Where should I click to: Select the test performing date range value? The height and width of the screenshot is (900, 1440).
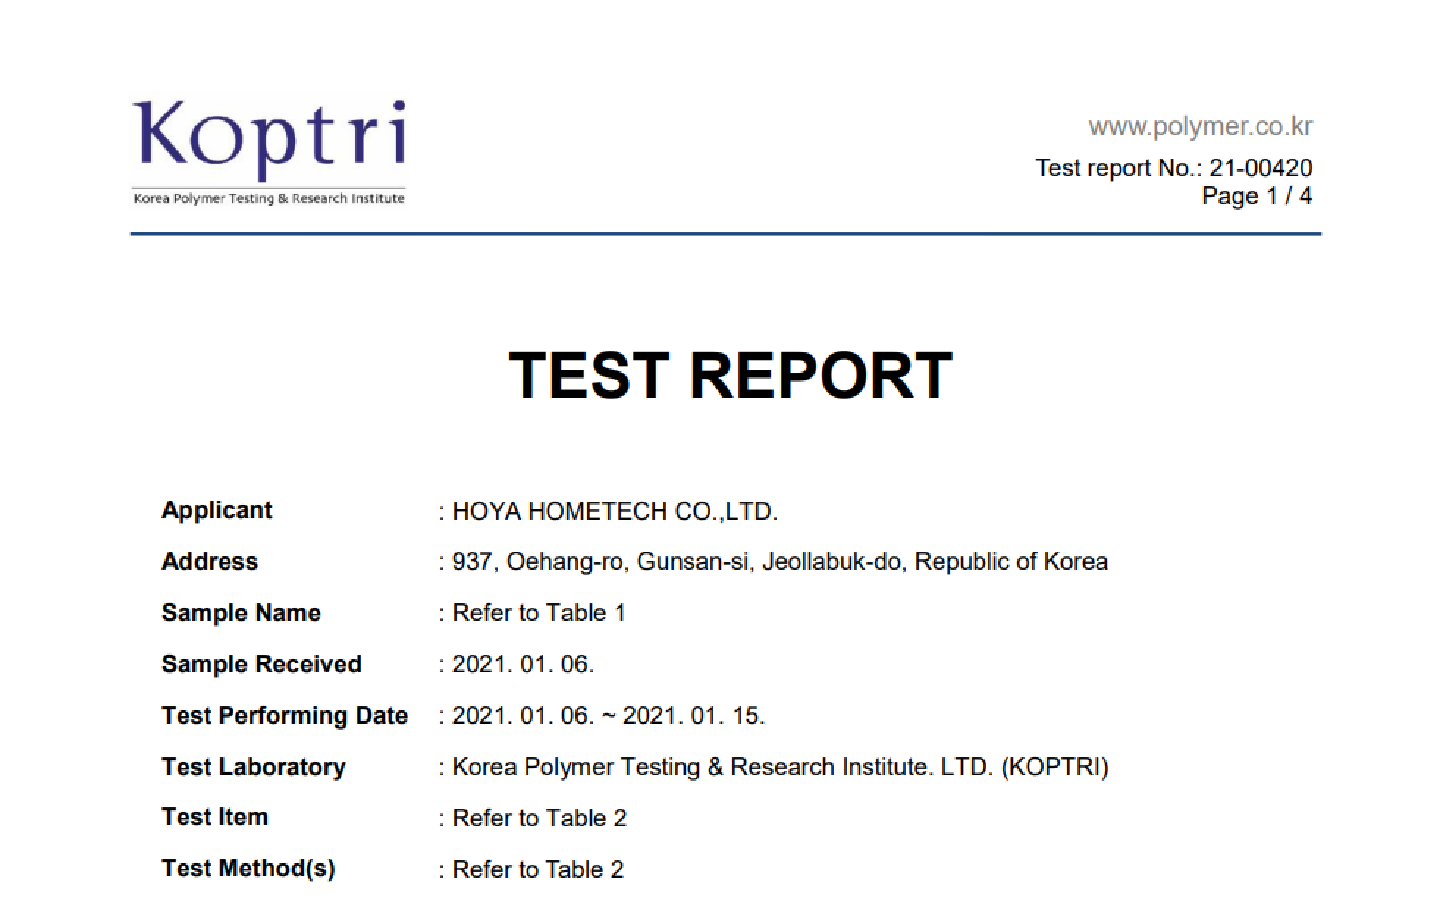click(x=608, y=716)
